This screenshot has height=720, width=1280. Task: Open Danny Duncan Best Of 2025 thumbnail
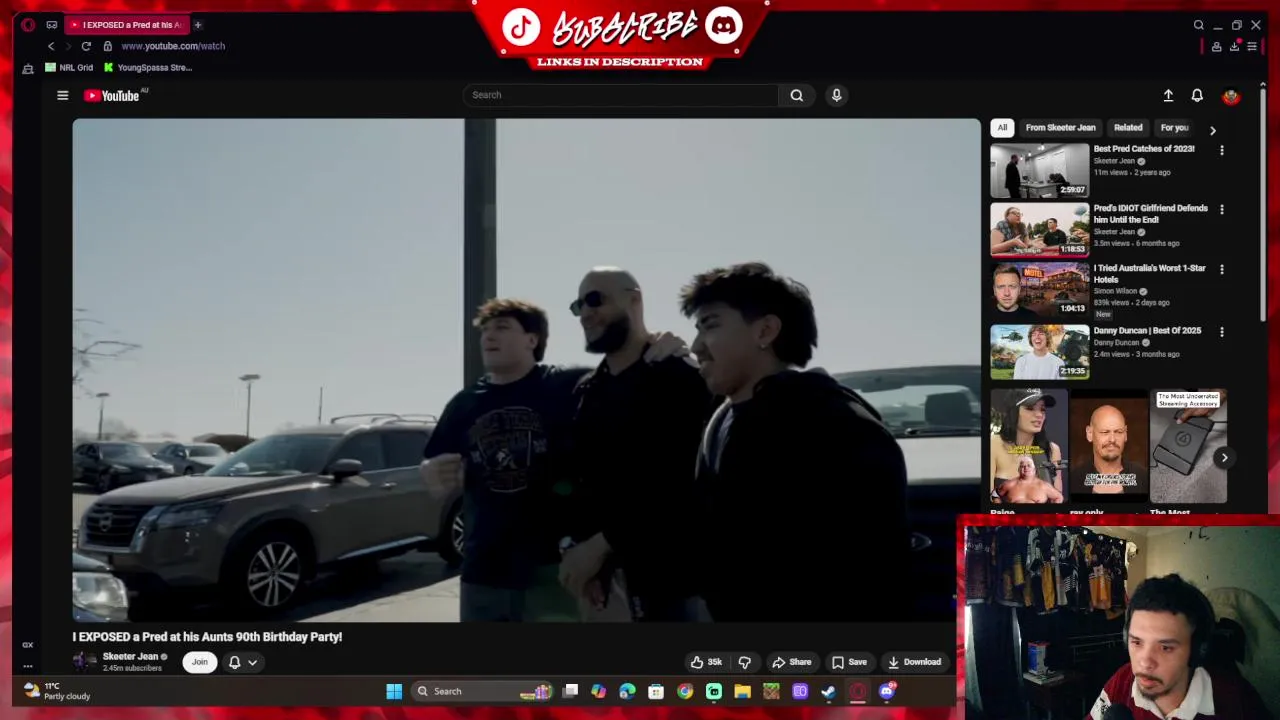pos(1039,352)
